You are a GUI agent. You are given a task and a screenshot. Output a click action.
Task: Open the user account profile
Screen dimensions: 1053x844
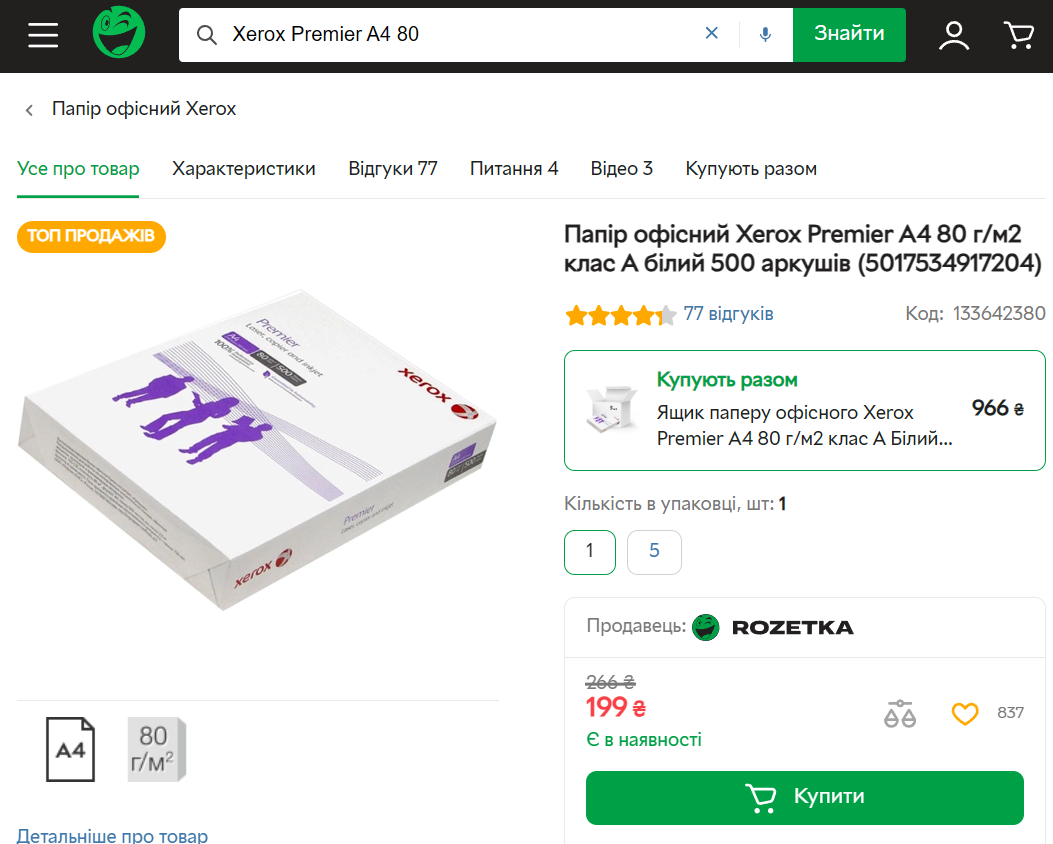(x=954, y=35)
